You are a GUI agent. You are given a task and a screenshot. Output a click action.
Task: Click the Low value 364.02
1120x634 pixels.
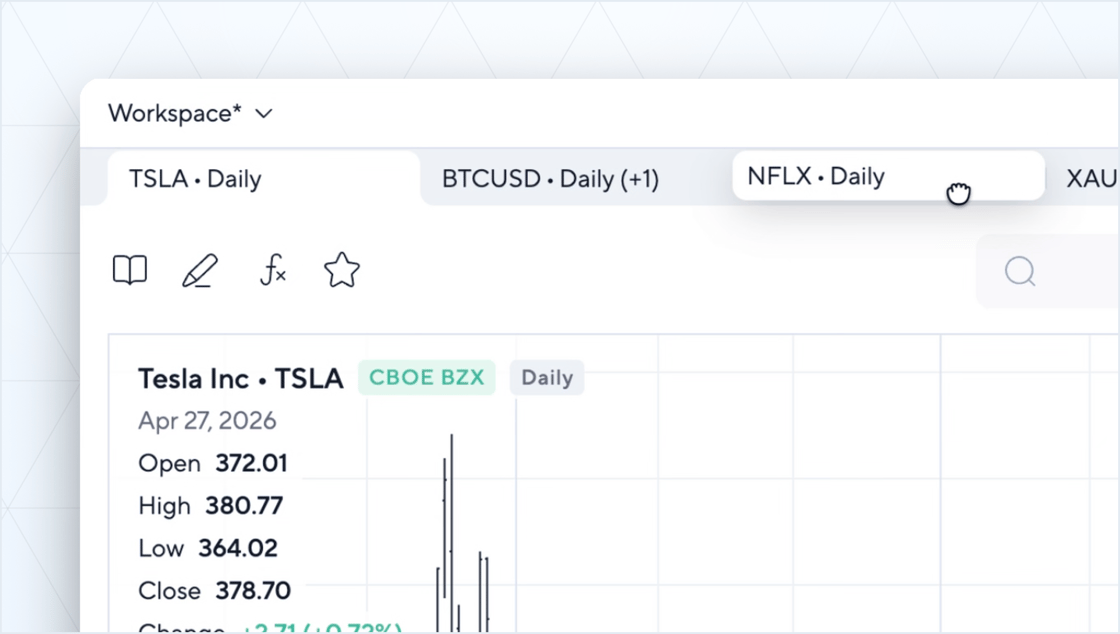(x=238, y=548)
